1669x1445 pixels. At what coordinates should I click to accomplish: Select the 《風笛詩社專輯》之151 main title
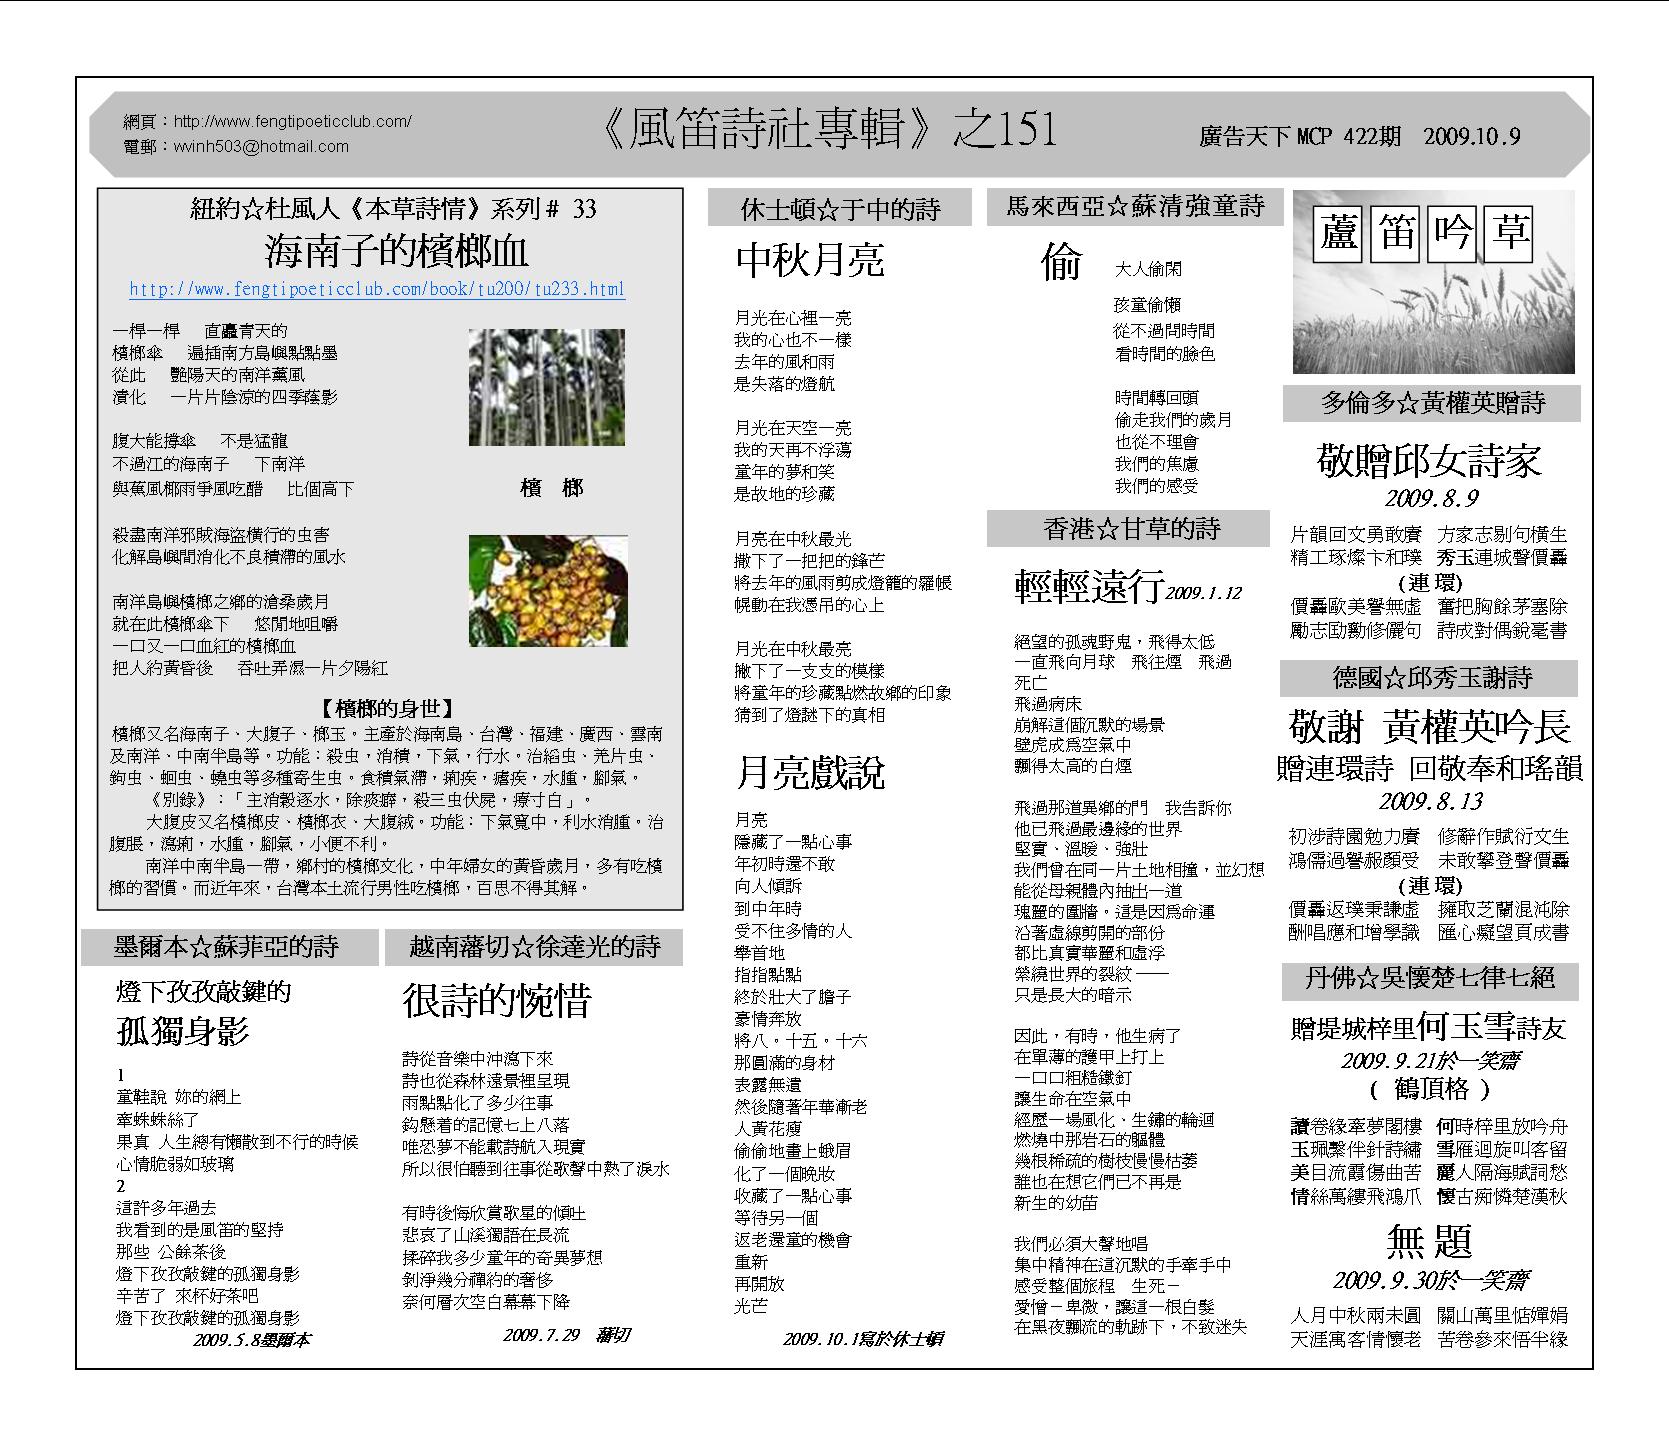pos(830,131)
